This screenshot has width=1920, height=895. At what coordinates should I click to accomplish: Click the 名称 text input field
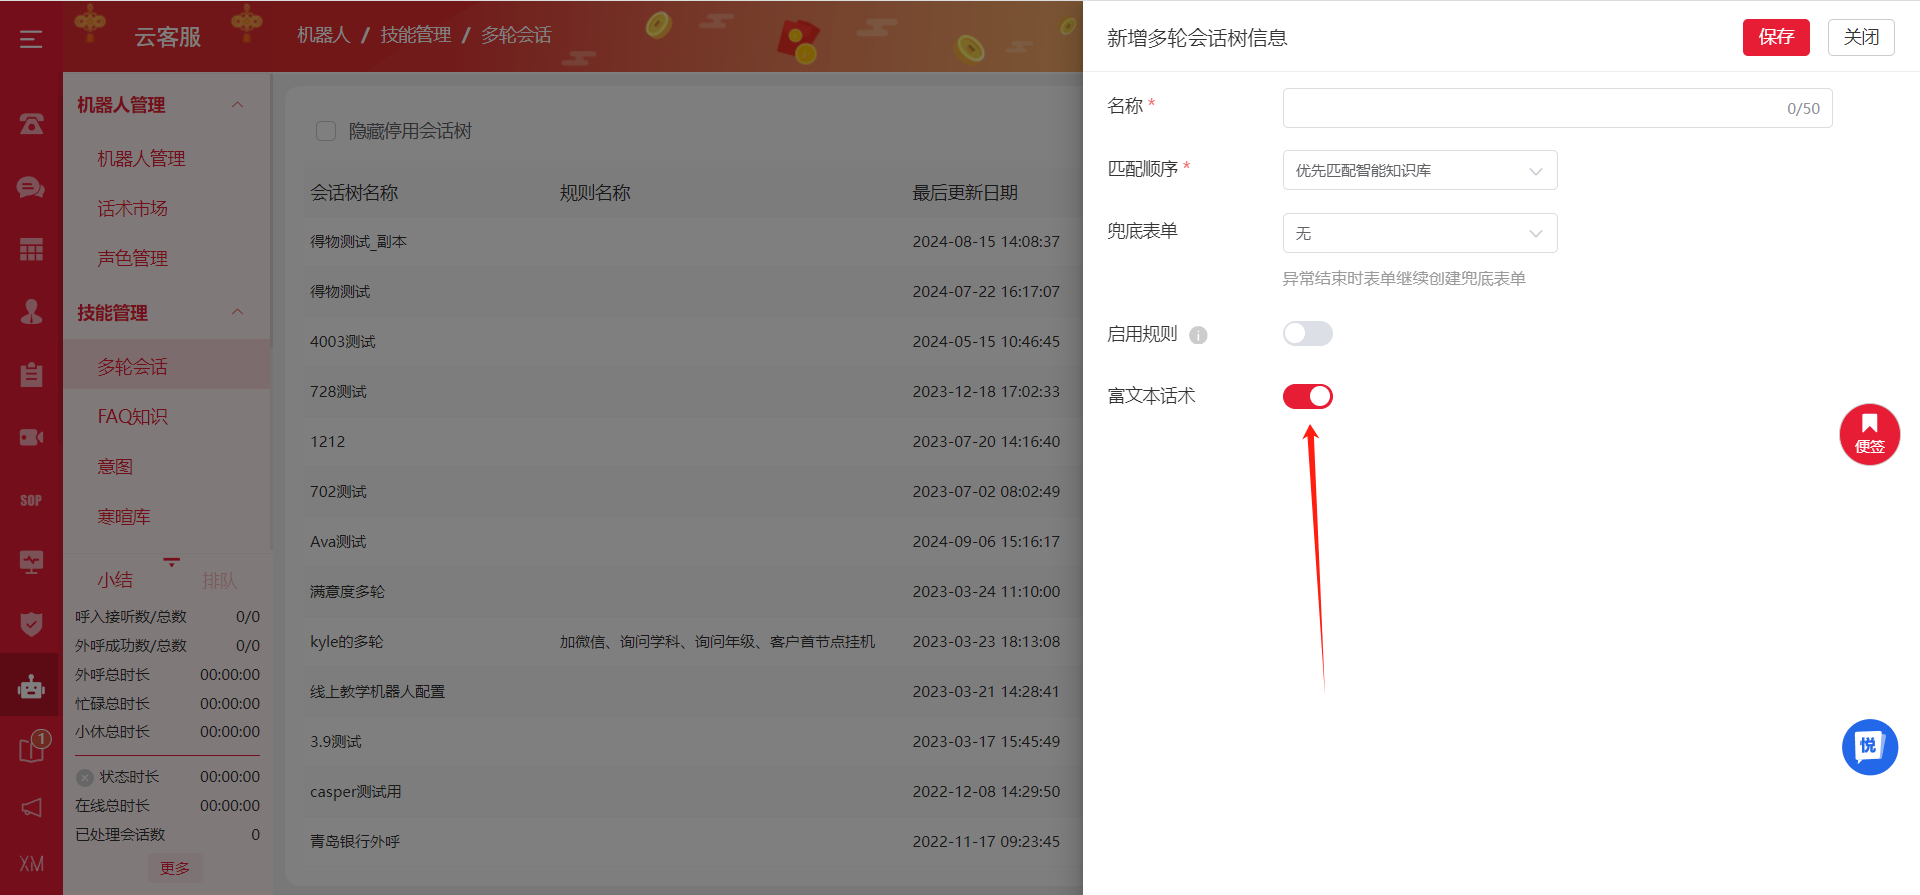point(1530,108)
